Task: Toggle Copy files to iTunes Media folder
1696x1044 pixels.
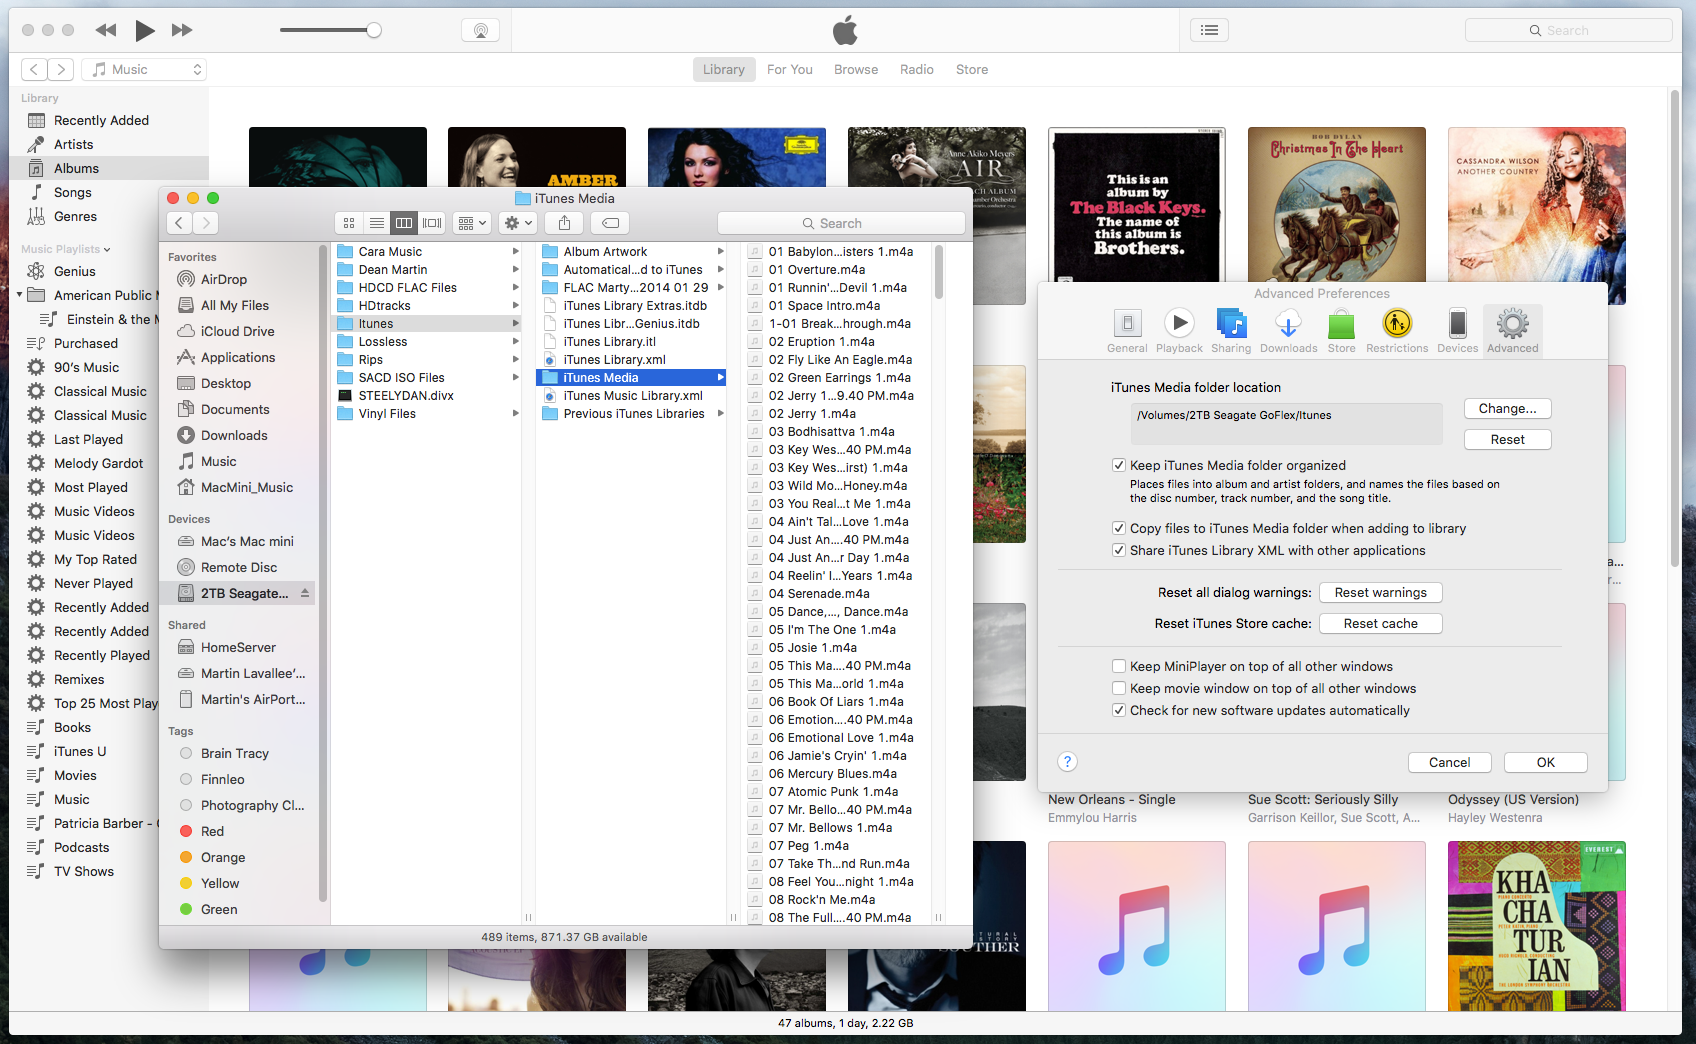Action: (1119, 528)
